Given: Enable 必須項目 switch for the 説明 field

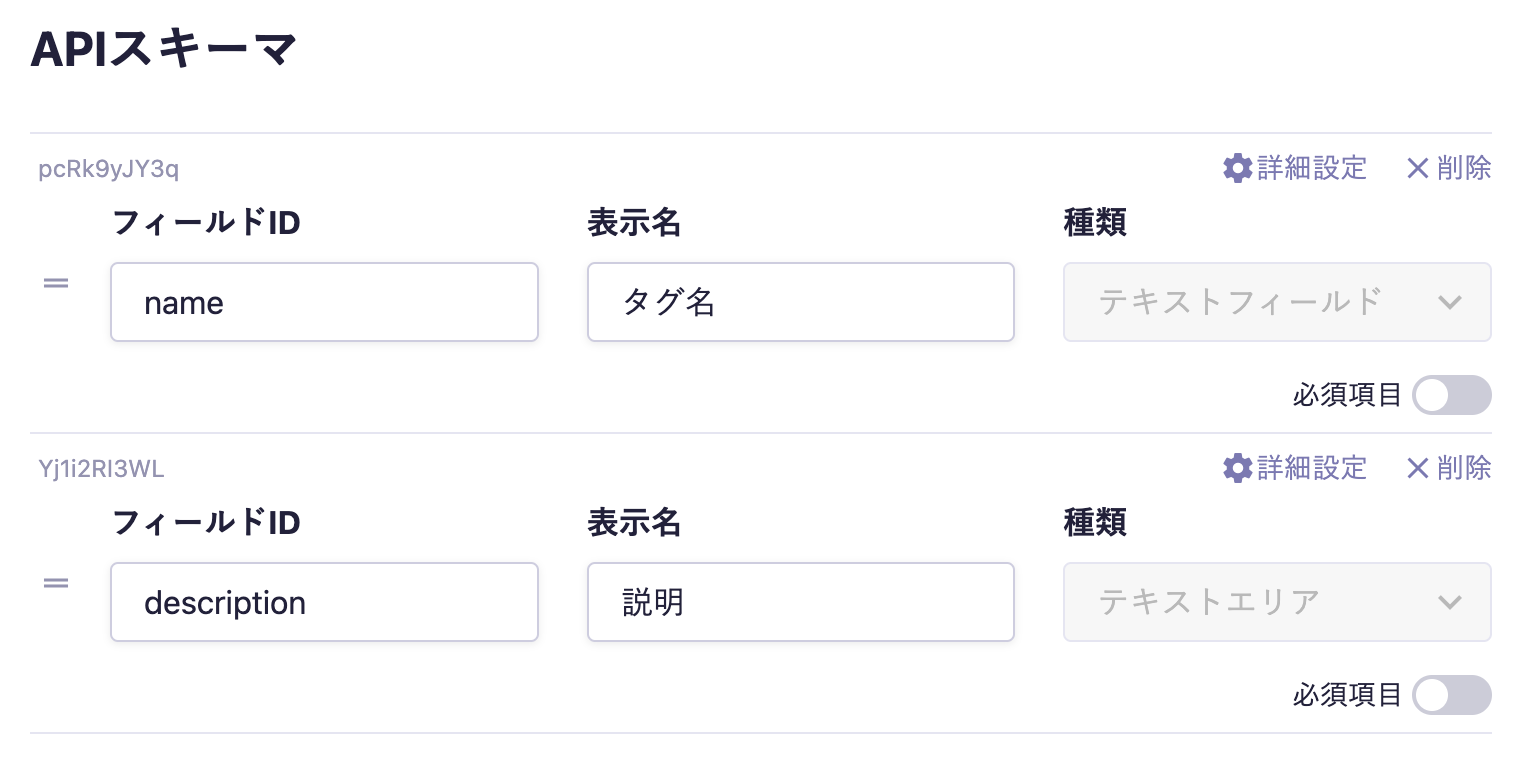Looking at the screenshot, I should click(1451, 696).
